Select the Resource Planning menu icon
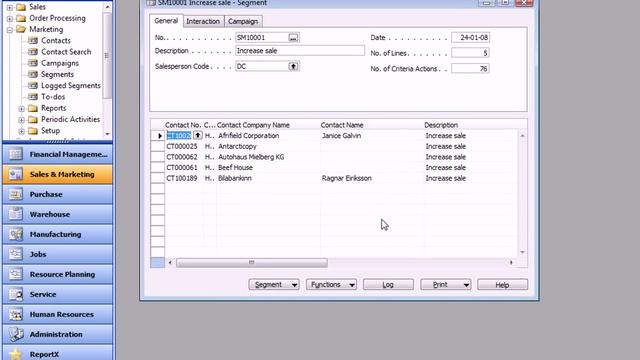 click(x=16, y=274)
